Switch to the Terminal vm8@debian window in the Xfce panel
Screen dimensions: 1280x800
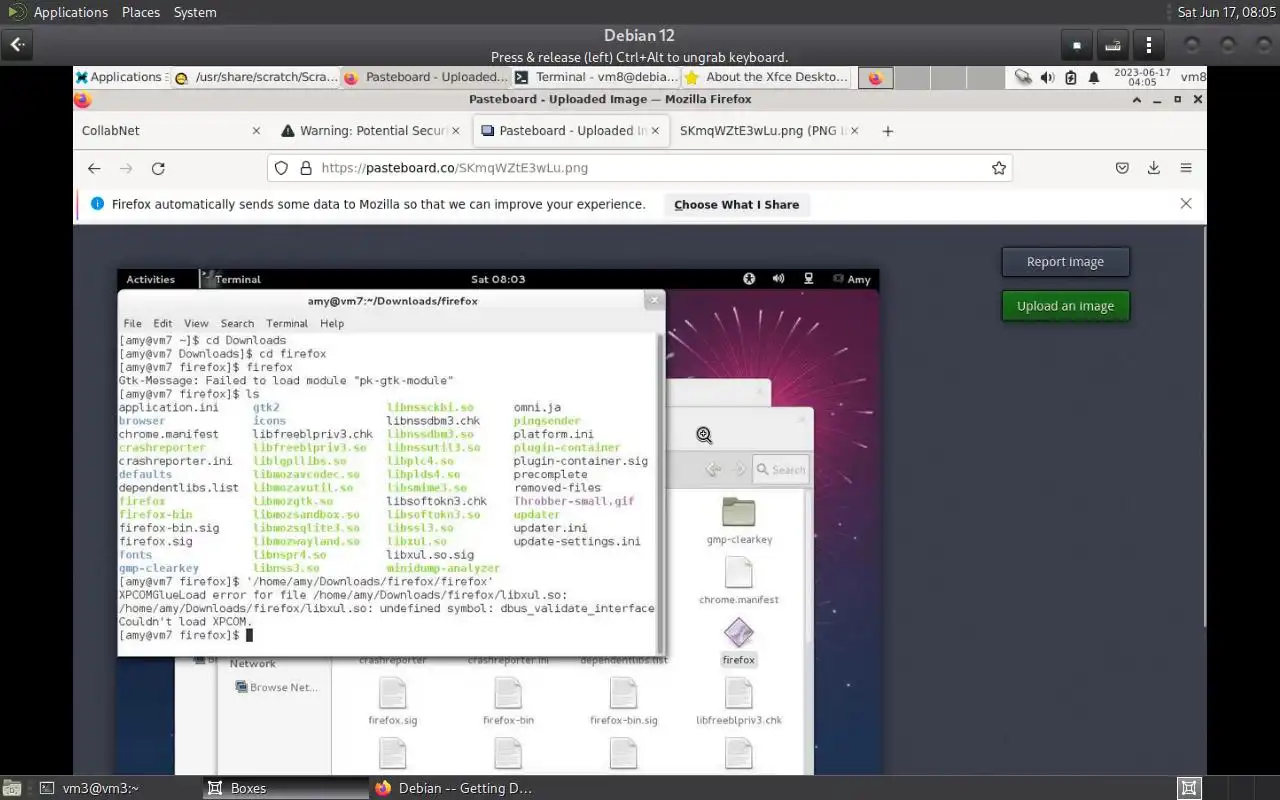[x=596, y=77]
